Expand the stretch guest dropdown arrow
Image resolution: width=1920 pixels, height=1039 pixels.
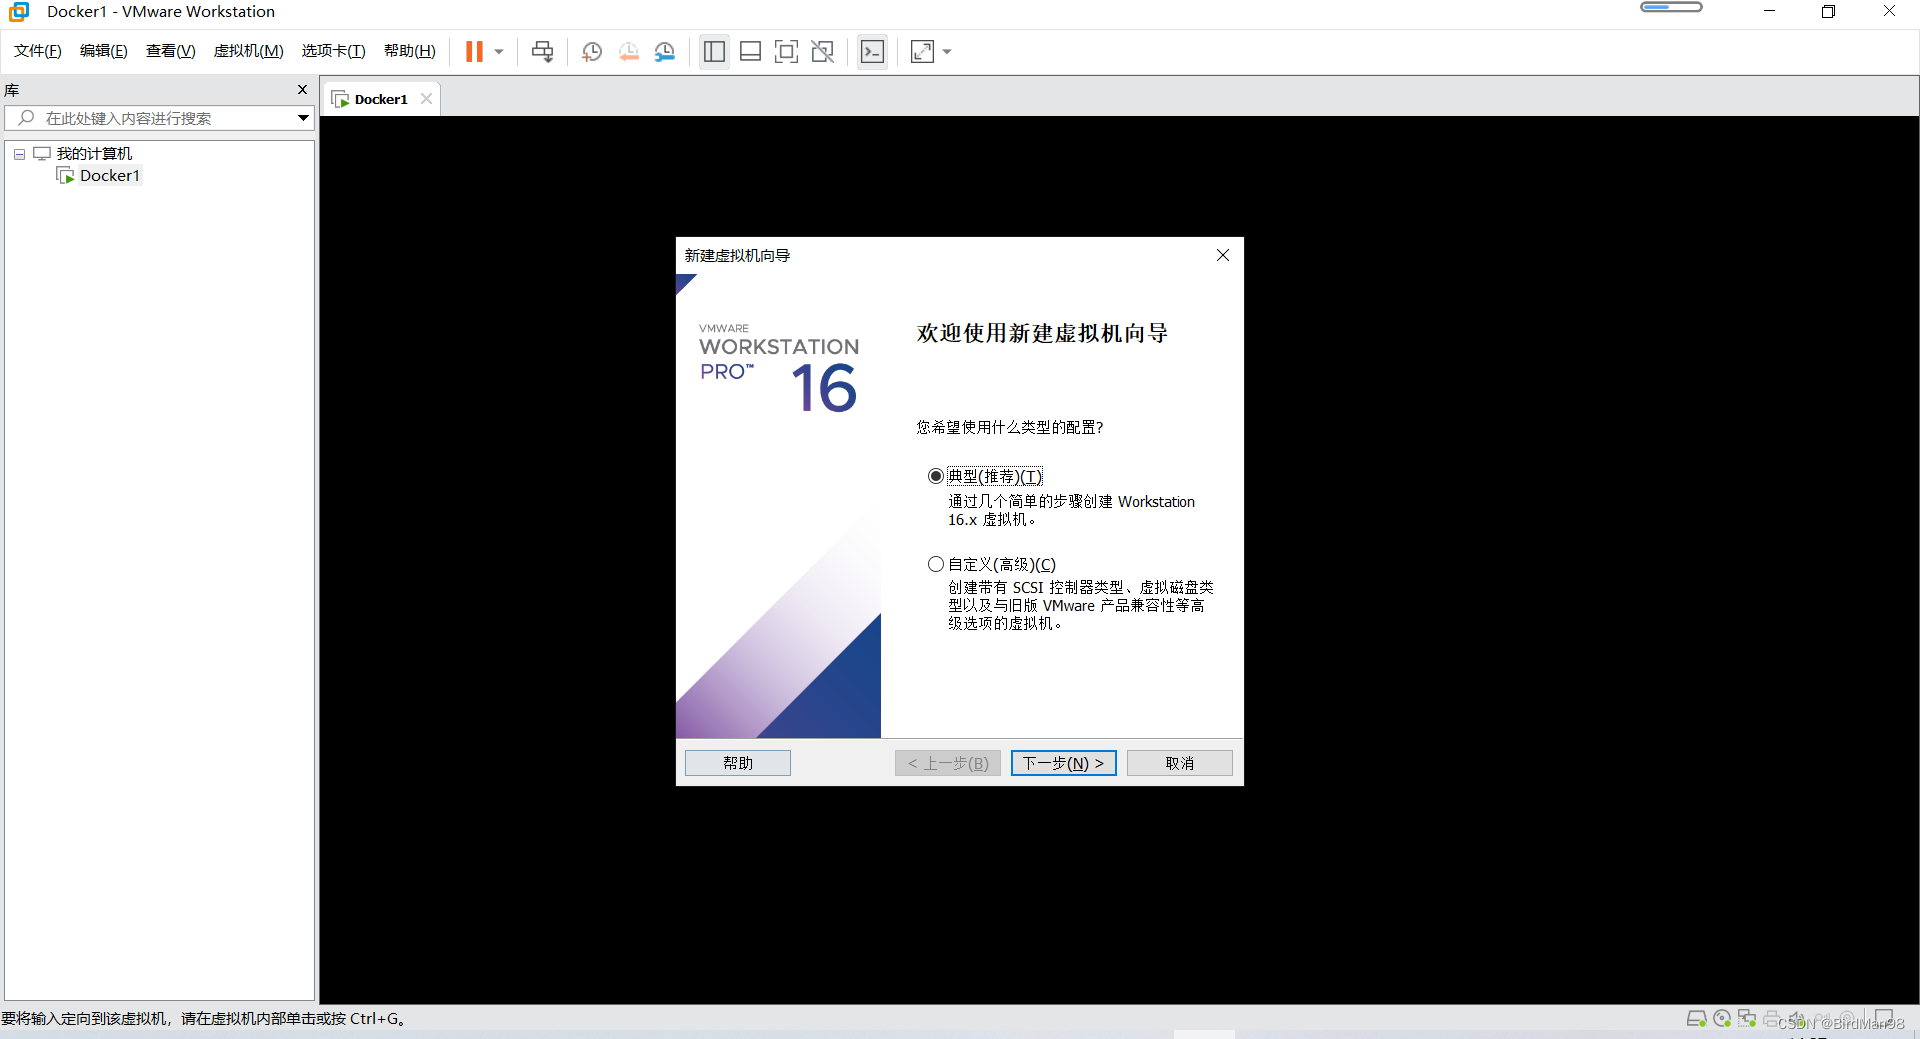click(947, 52)
